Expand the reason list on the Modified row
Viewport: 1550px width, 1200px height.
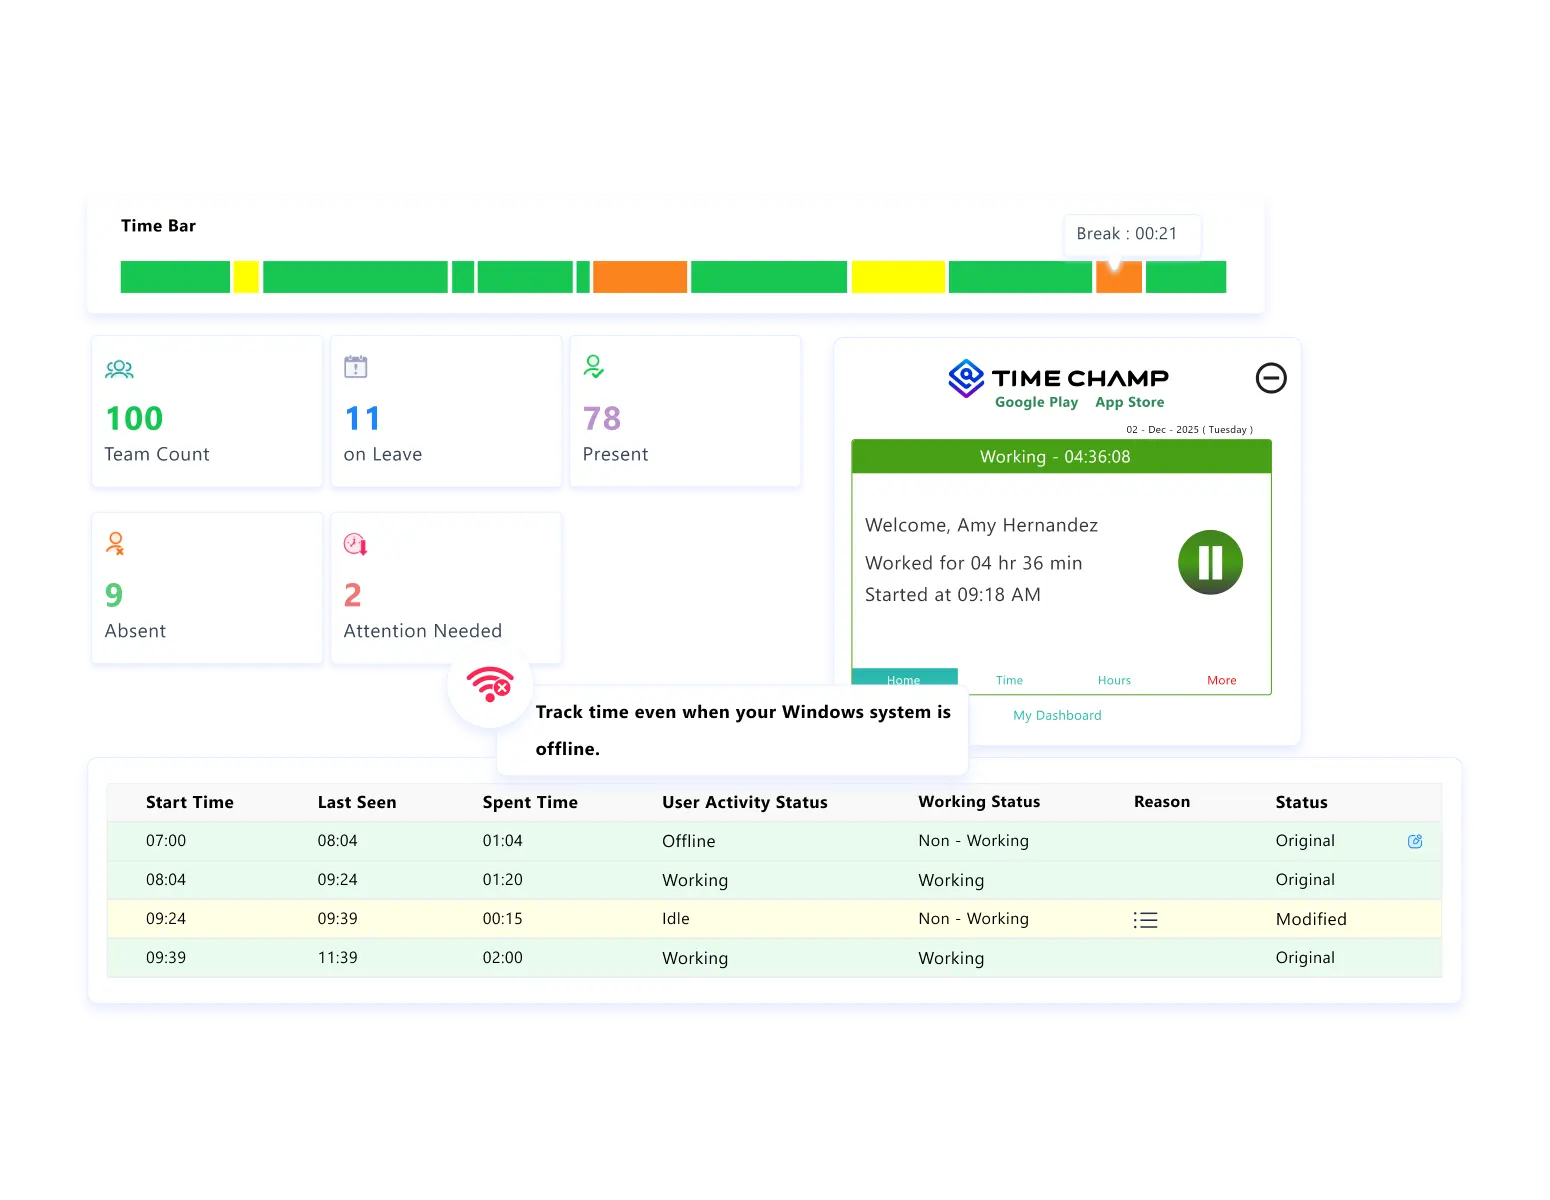point(1146,918)
